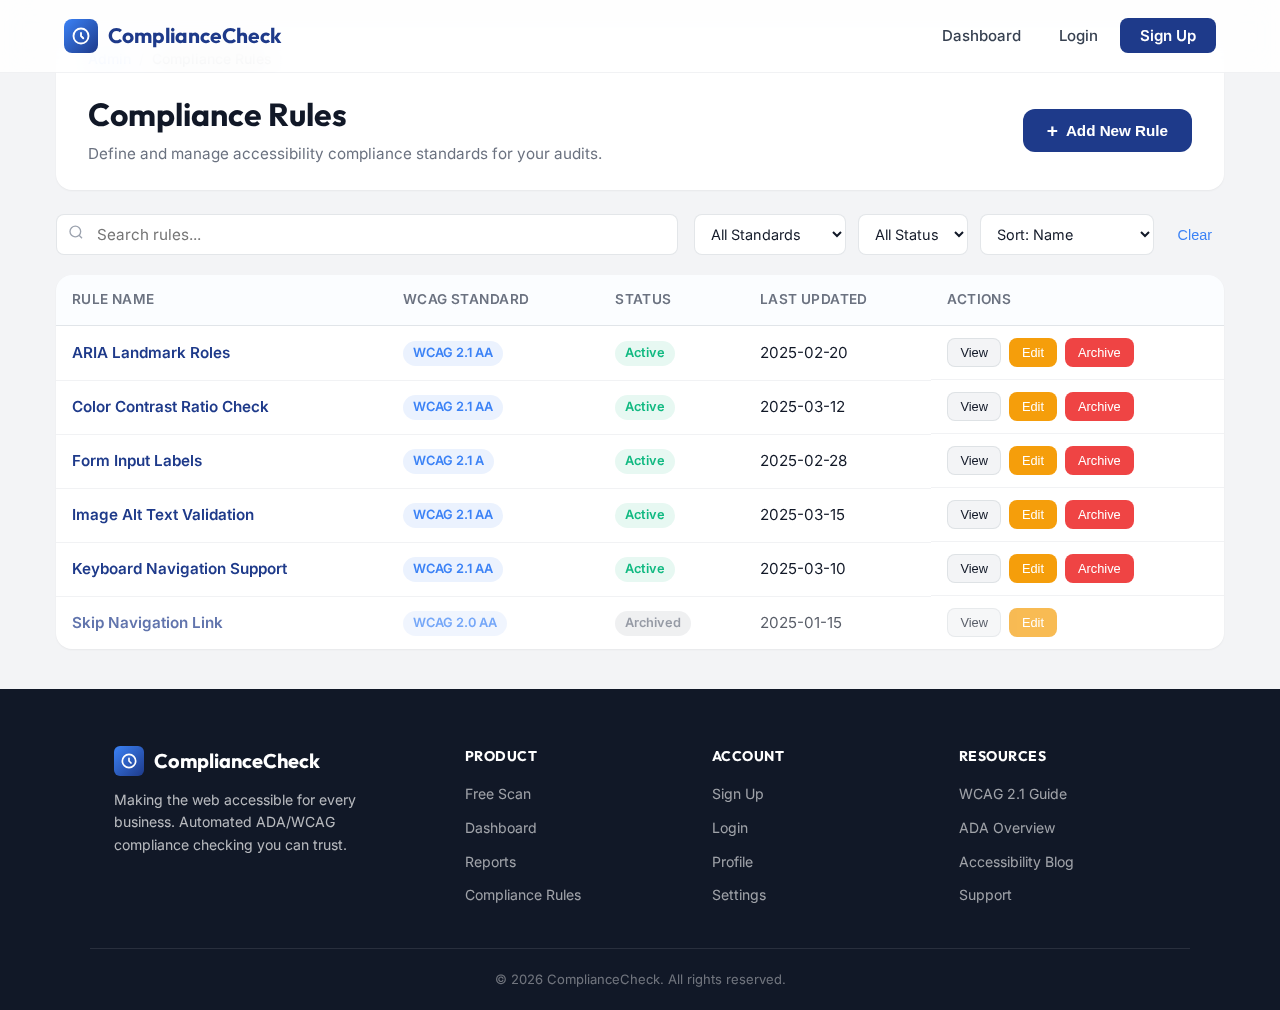The image size is (1280, 1010).
Task: View the Image Alt Text Validation rule
Action: [x=974, y=515]
